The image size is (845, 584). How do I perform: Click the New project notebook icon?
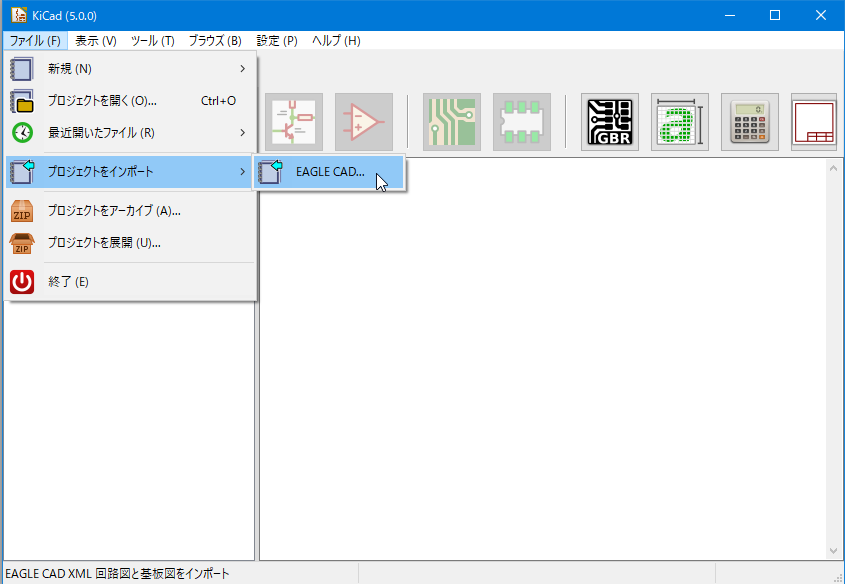[x=22, y=69]
